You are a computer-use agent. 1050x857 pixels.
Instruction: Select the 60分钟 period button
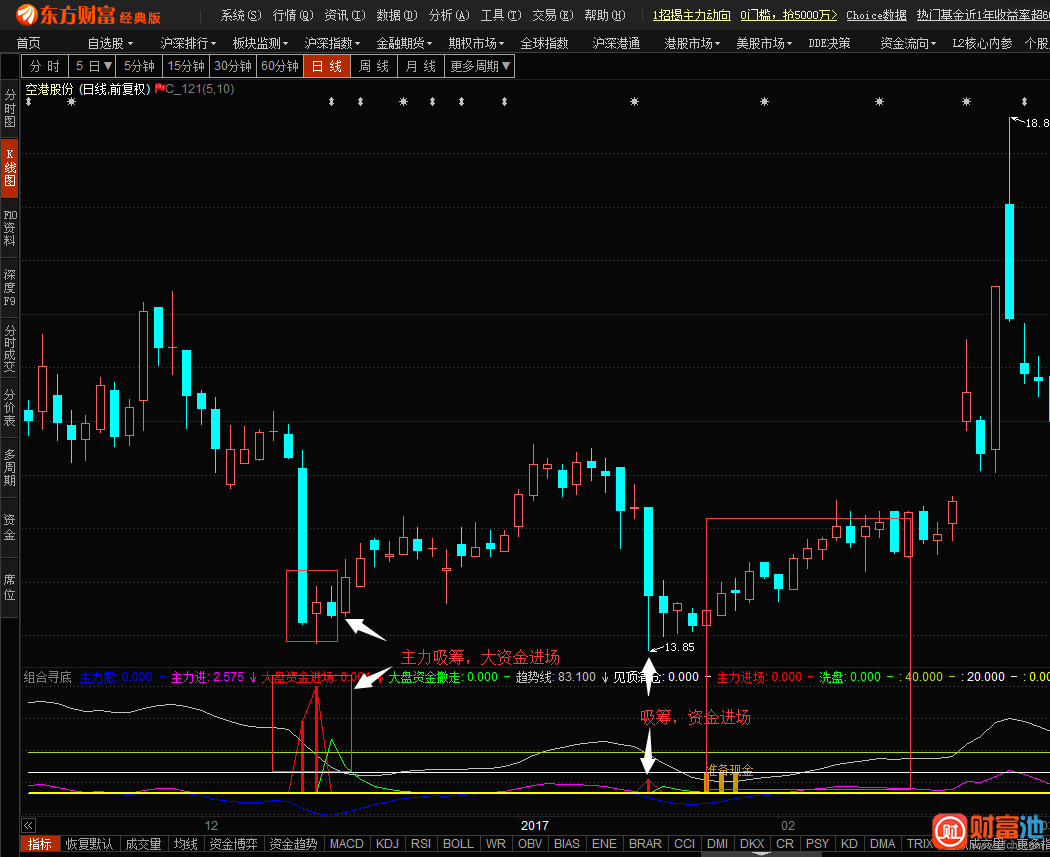coord(279,66)
